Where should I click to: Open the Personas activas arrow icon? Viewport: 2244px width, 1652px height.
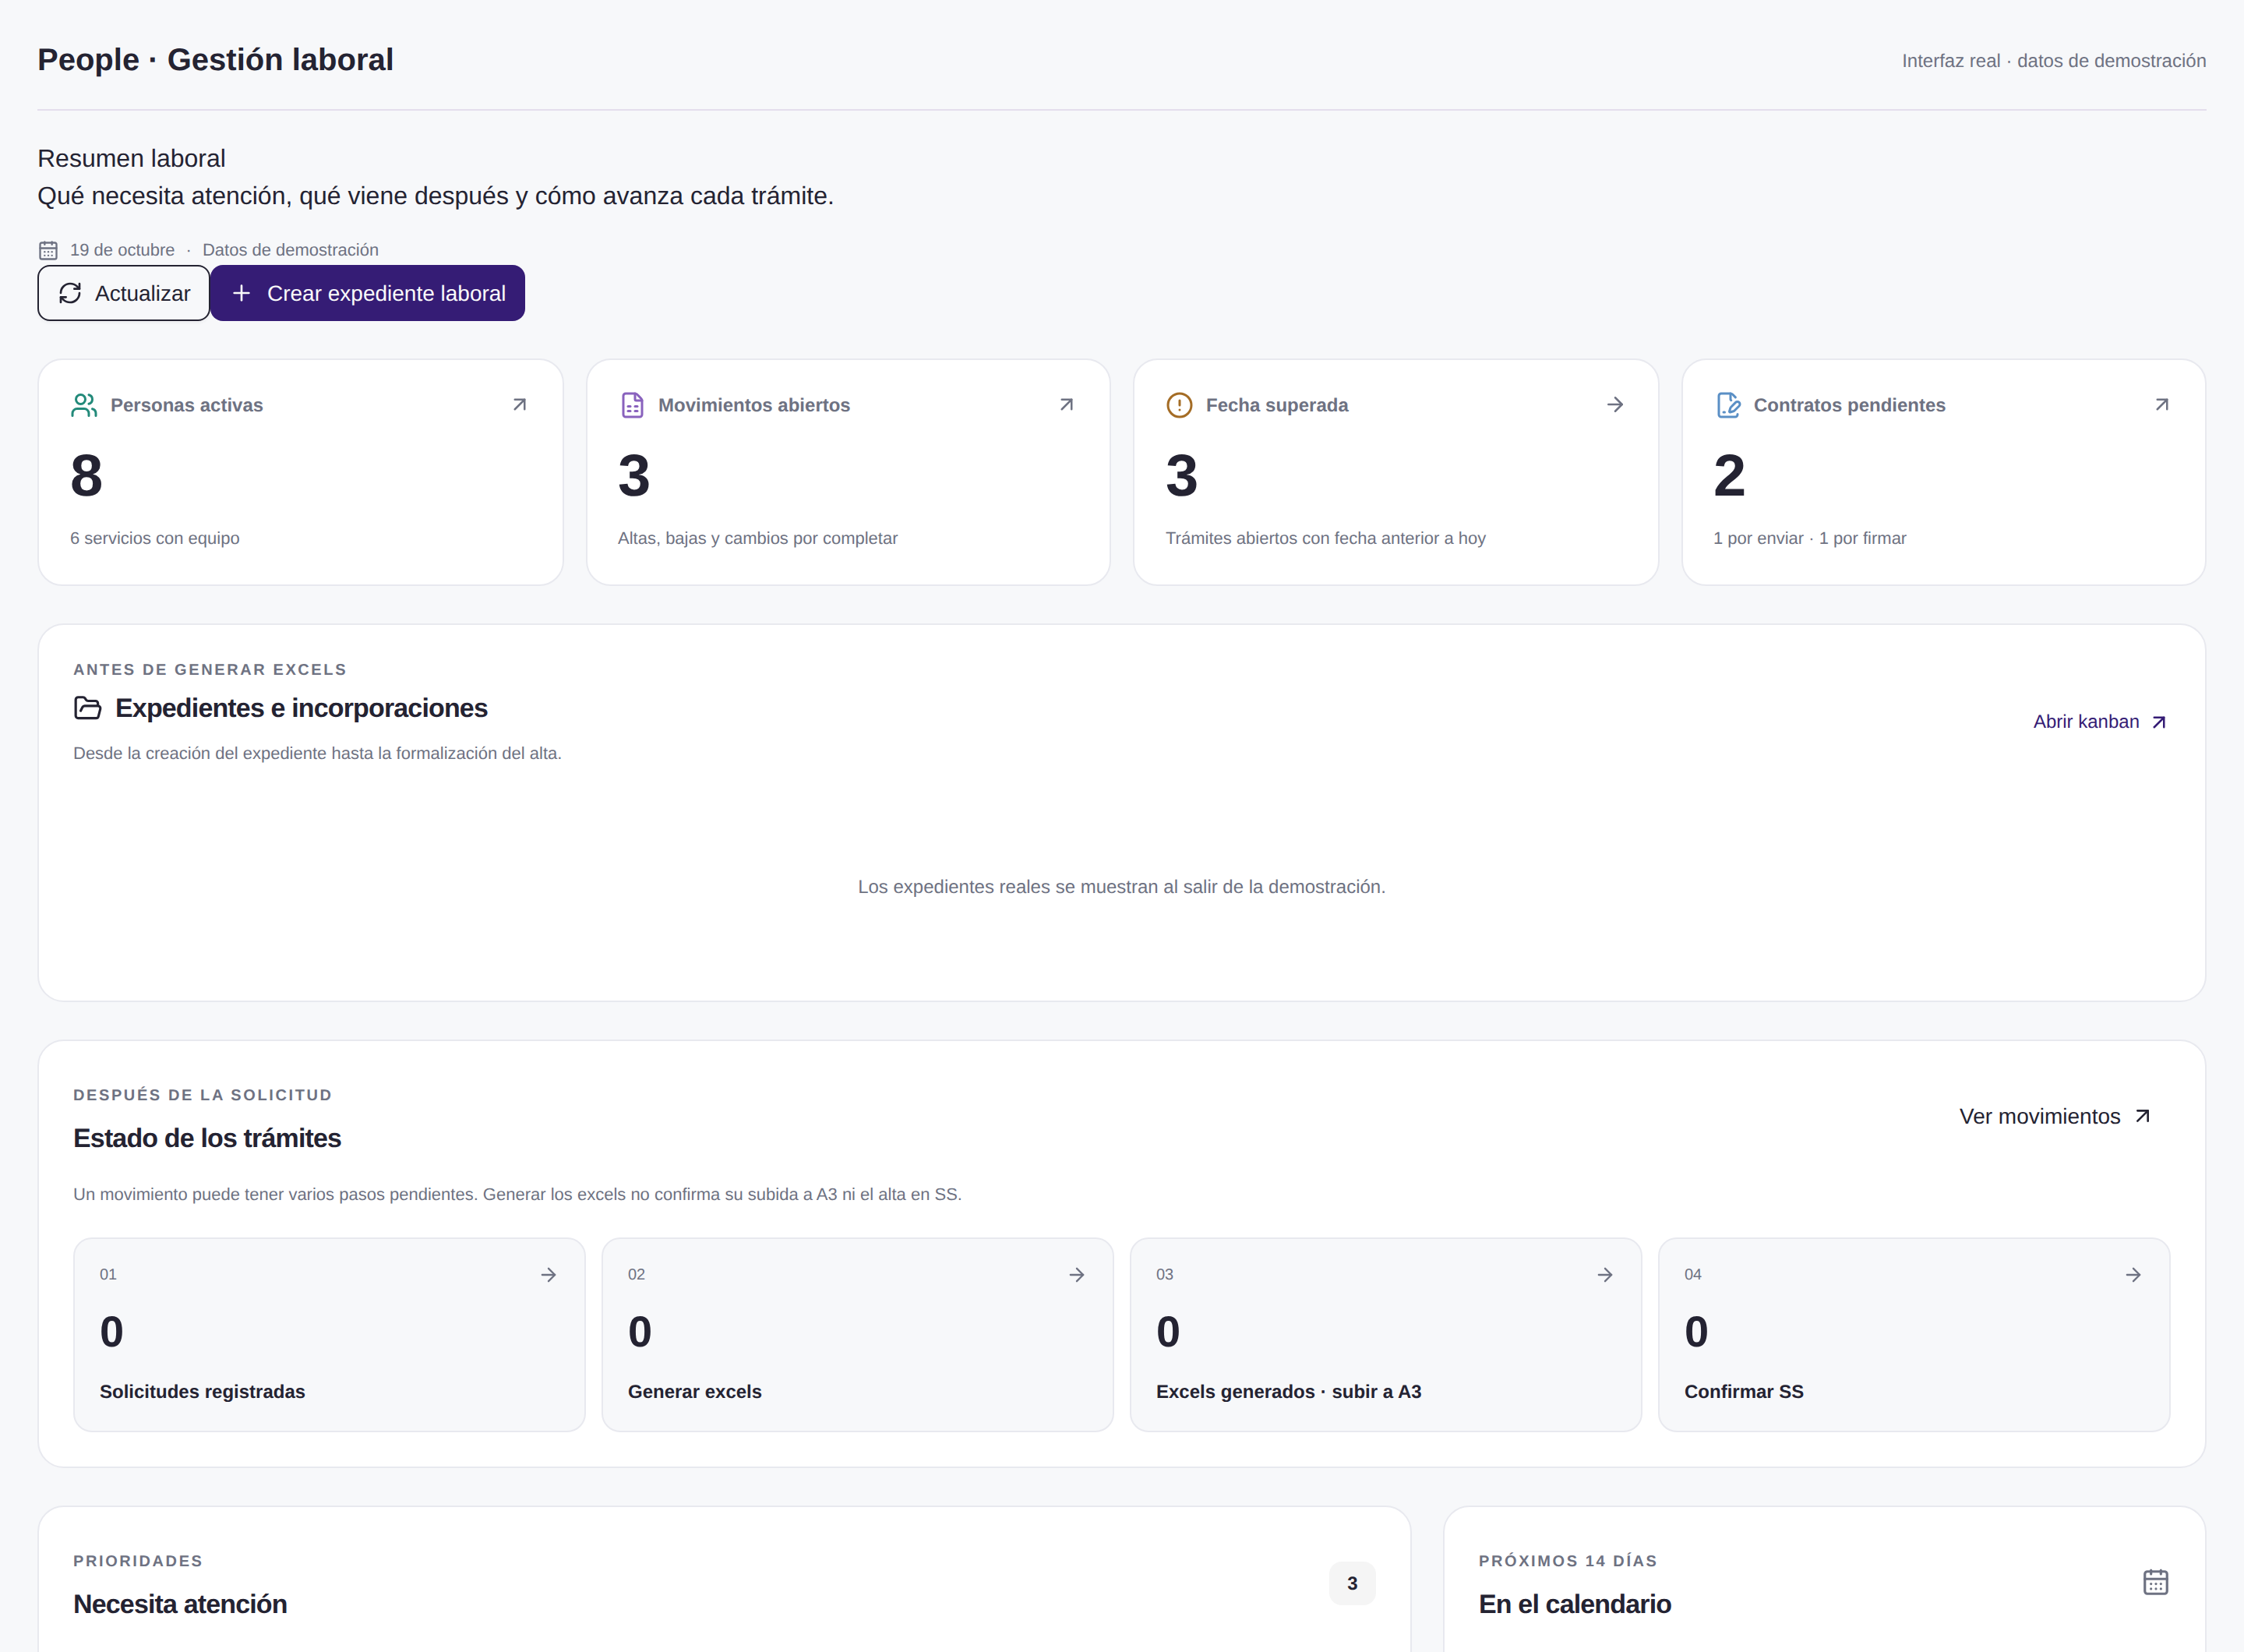pos(519,405)
